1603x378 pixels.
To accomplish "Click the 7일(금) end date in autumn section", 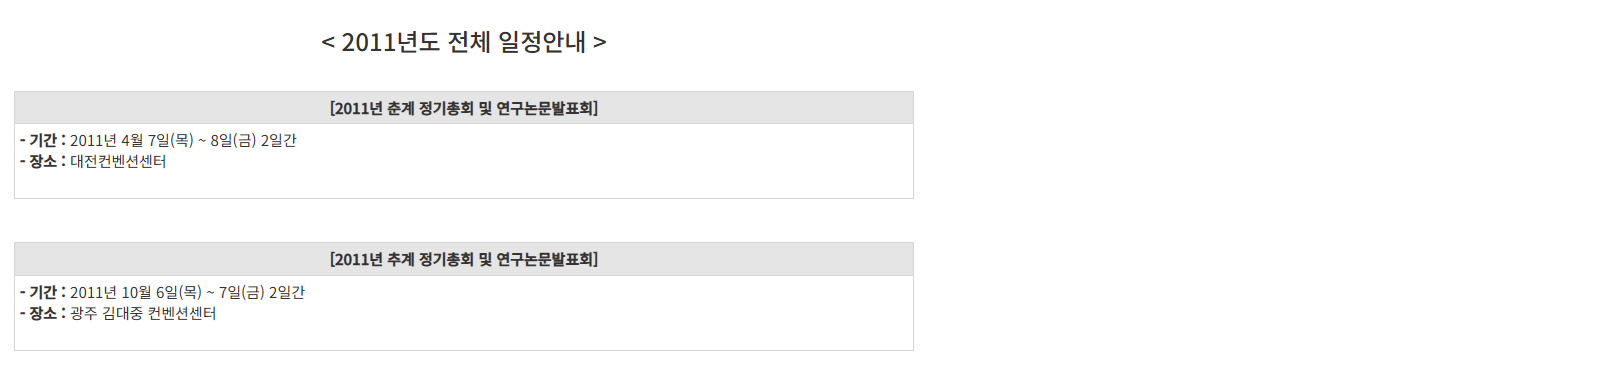I will tap(241, 292).
